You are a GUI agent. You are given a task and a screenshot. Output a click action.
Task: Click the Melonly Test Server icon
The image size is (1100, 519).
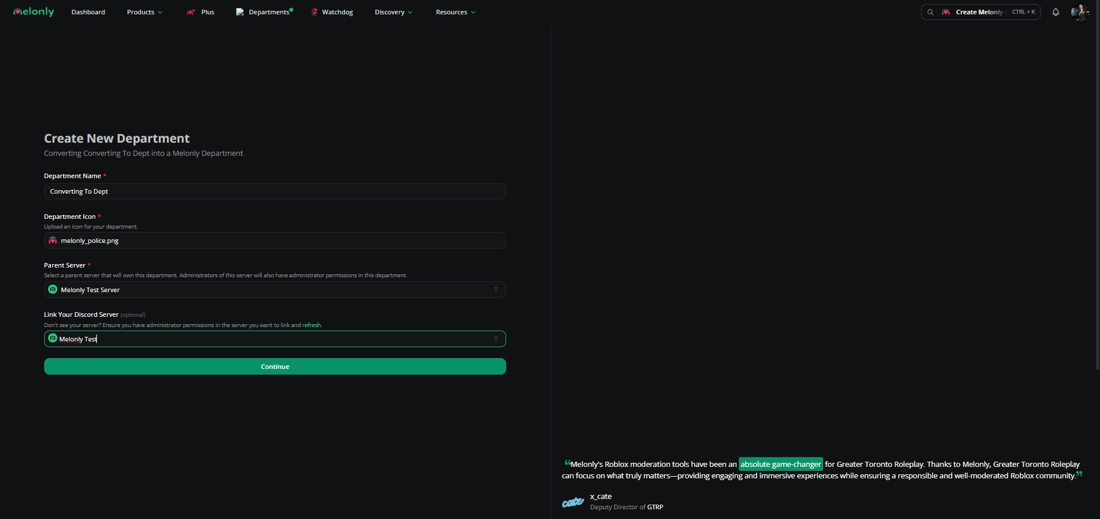[x=53, y=290]
